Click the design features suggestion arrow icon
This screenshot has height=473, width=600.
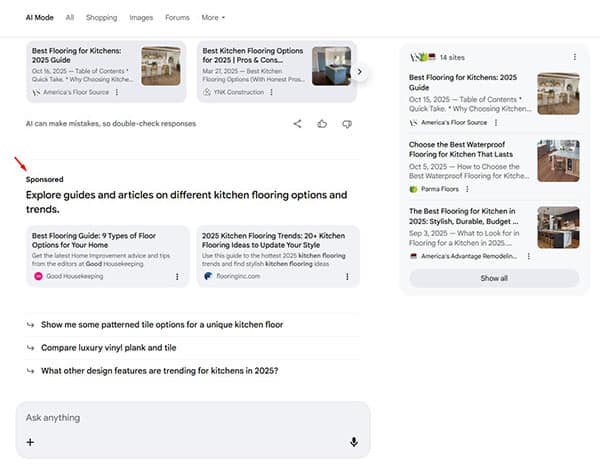[30, 371]
